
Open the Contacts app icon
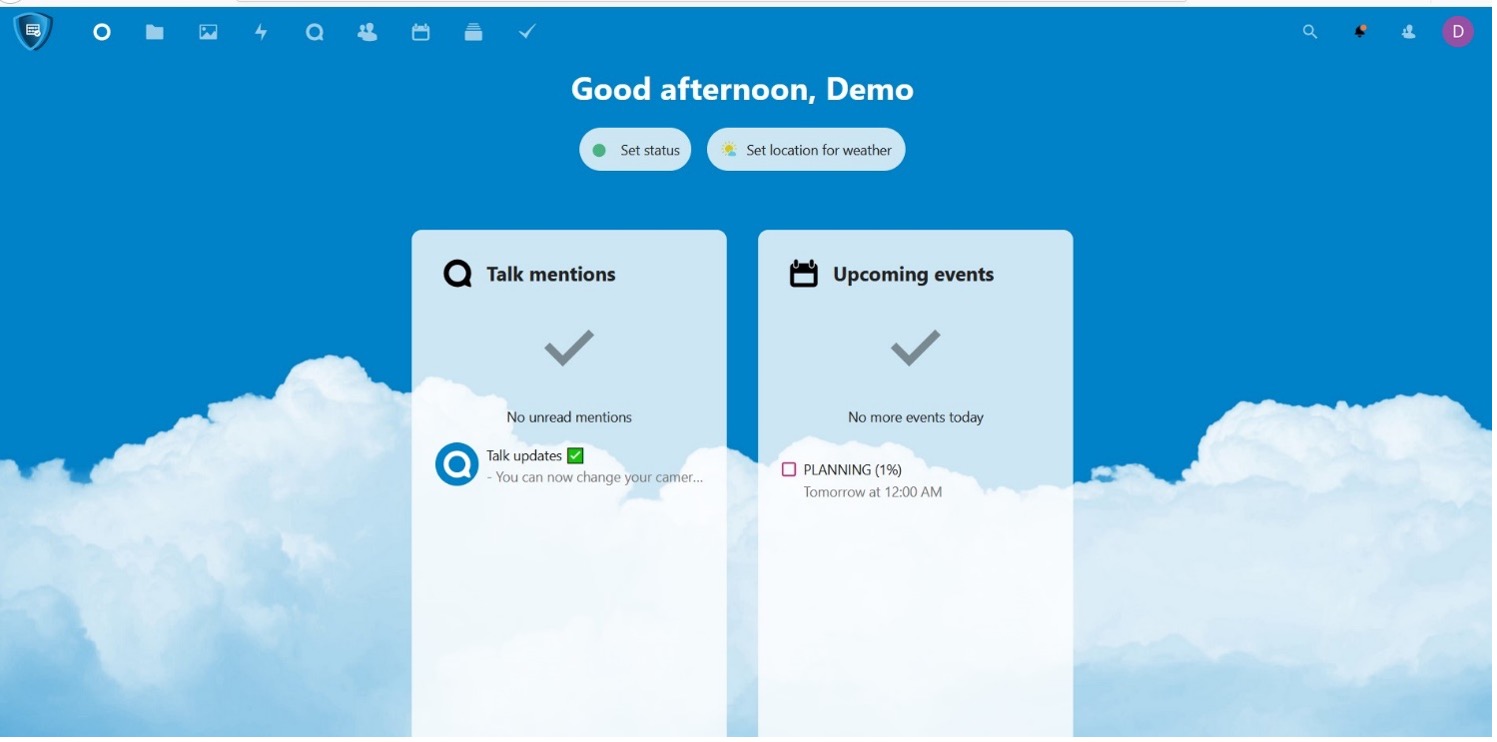(367, 32)
